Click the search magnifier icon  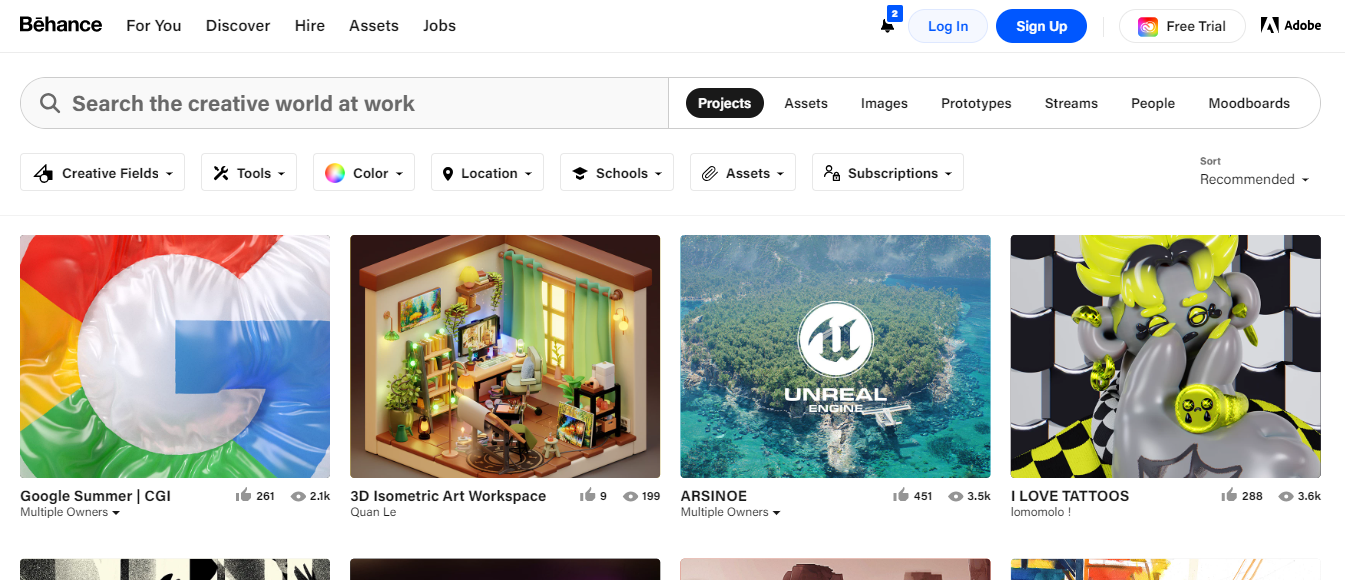pos(50,103)
